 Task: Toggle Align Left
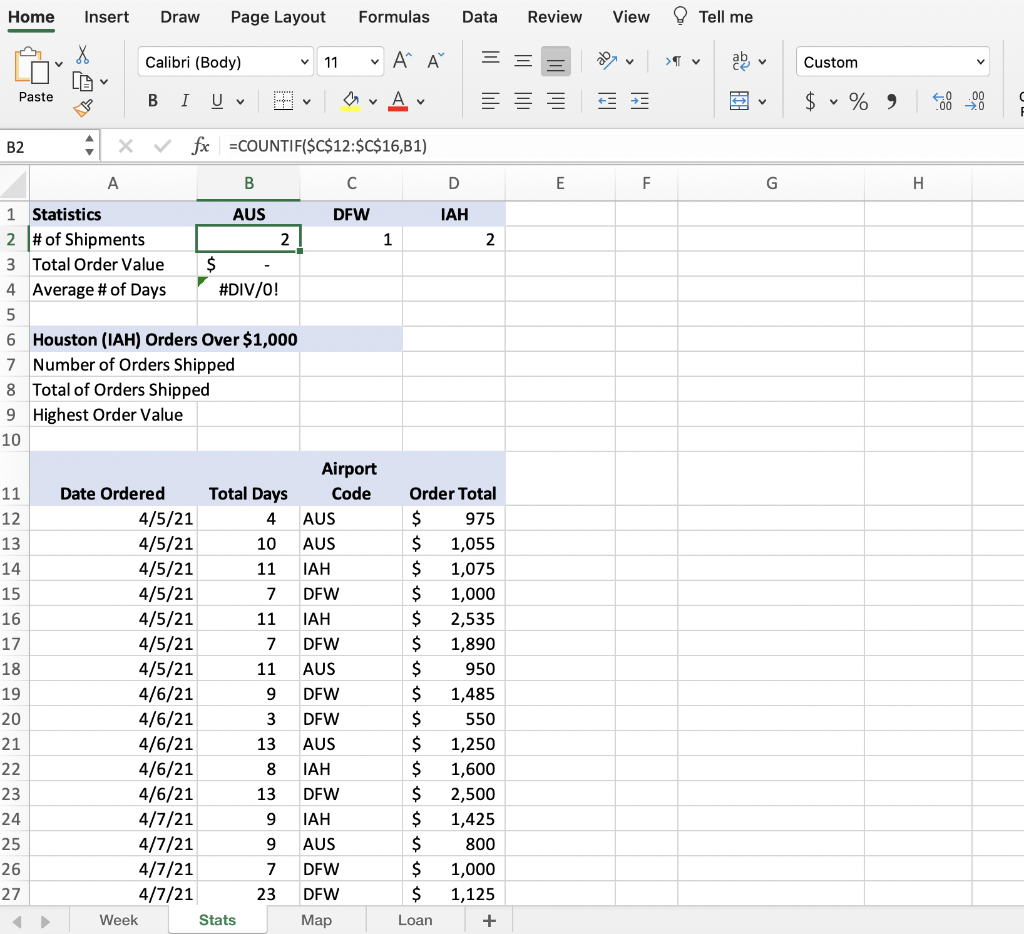[x=490, y=101]
